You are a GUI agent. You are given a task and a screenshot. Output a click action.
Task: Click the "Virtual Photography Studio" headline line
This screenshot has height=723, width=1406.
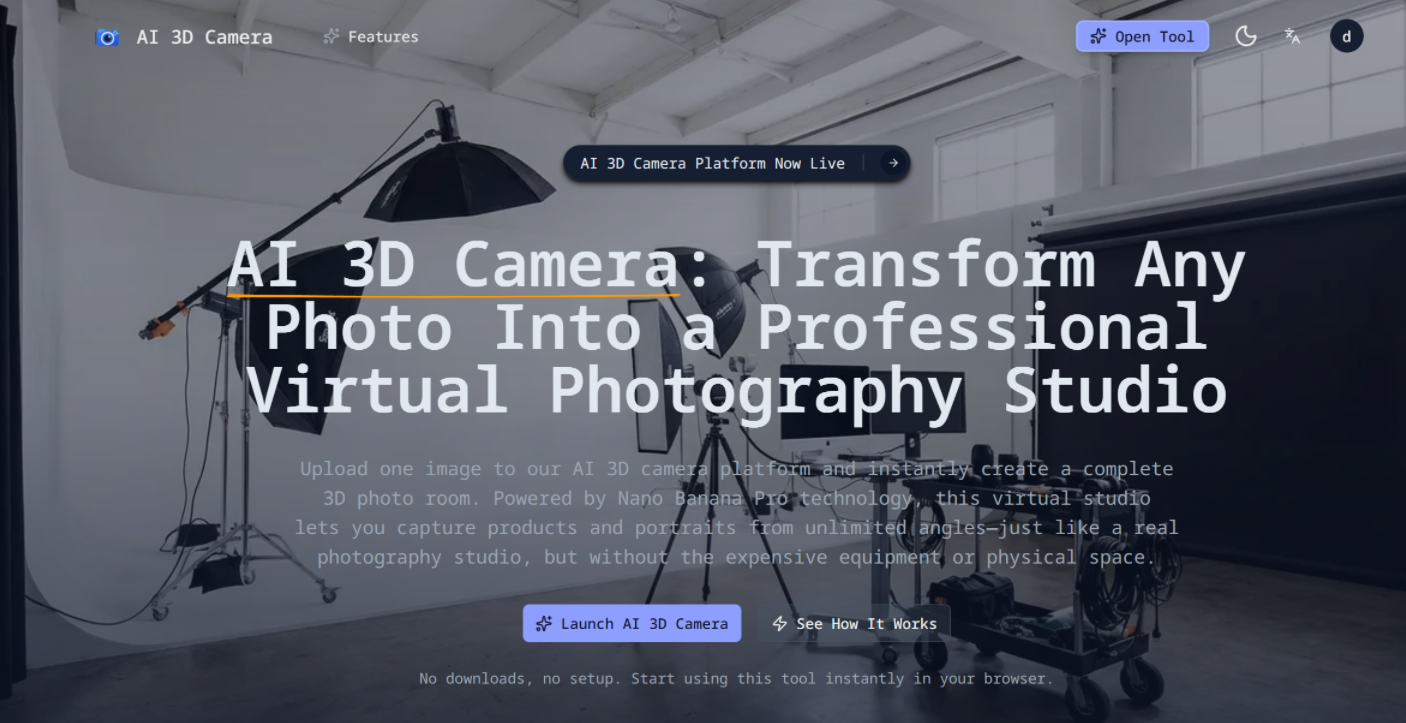[x=736, y=390]
